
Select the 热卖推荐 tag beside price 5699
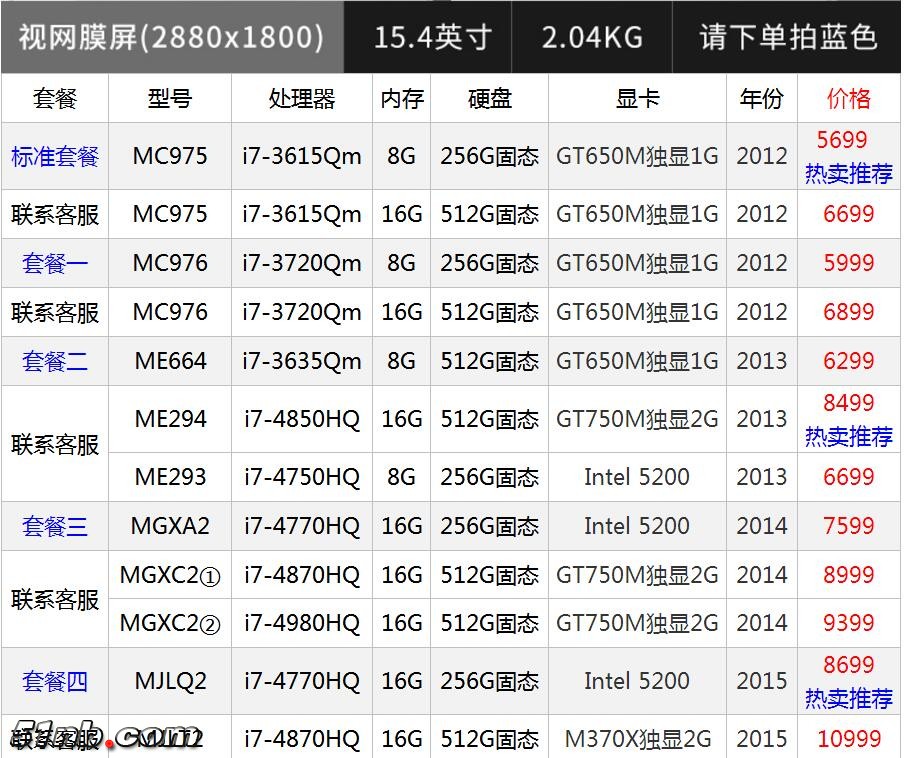848,172
